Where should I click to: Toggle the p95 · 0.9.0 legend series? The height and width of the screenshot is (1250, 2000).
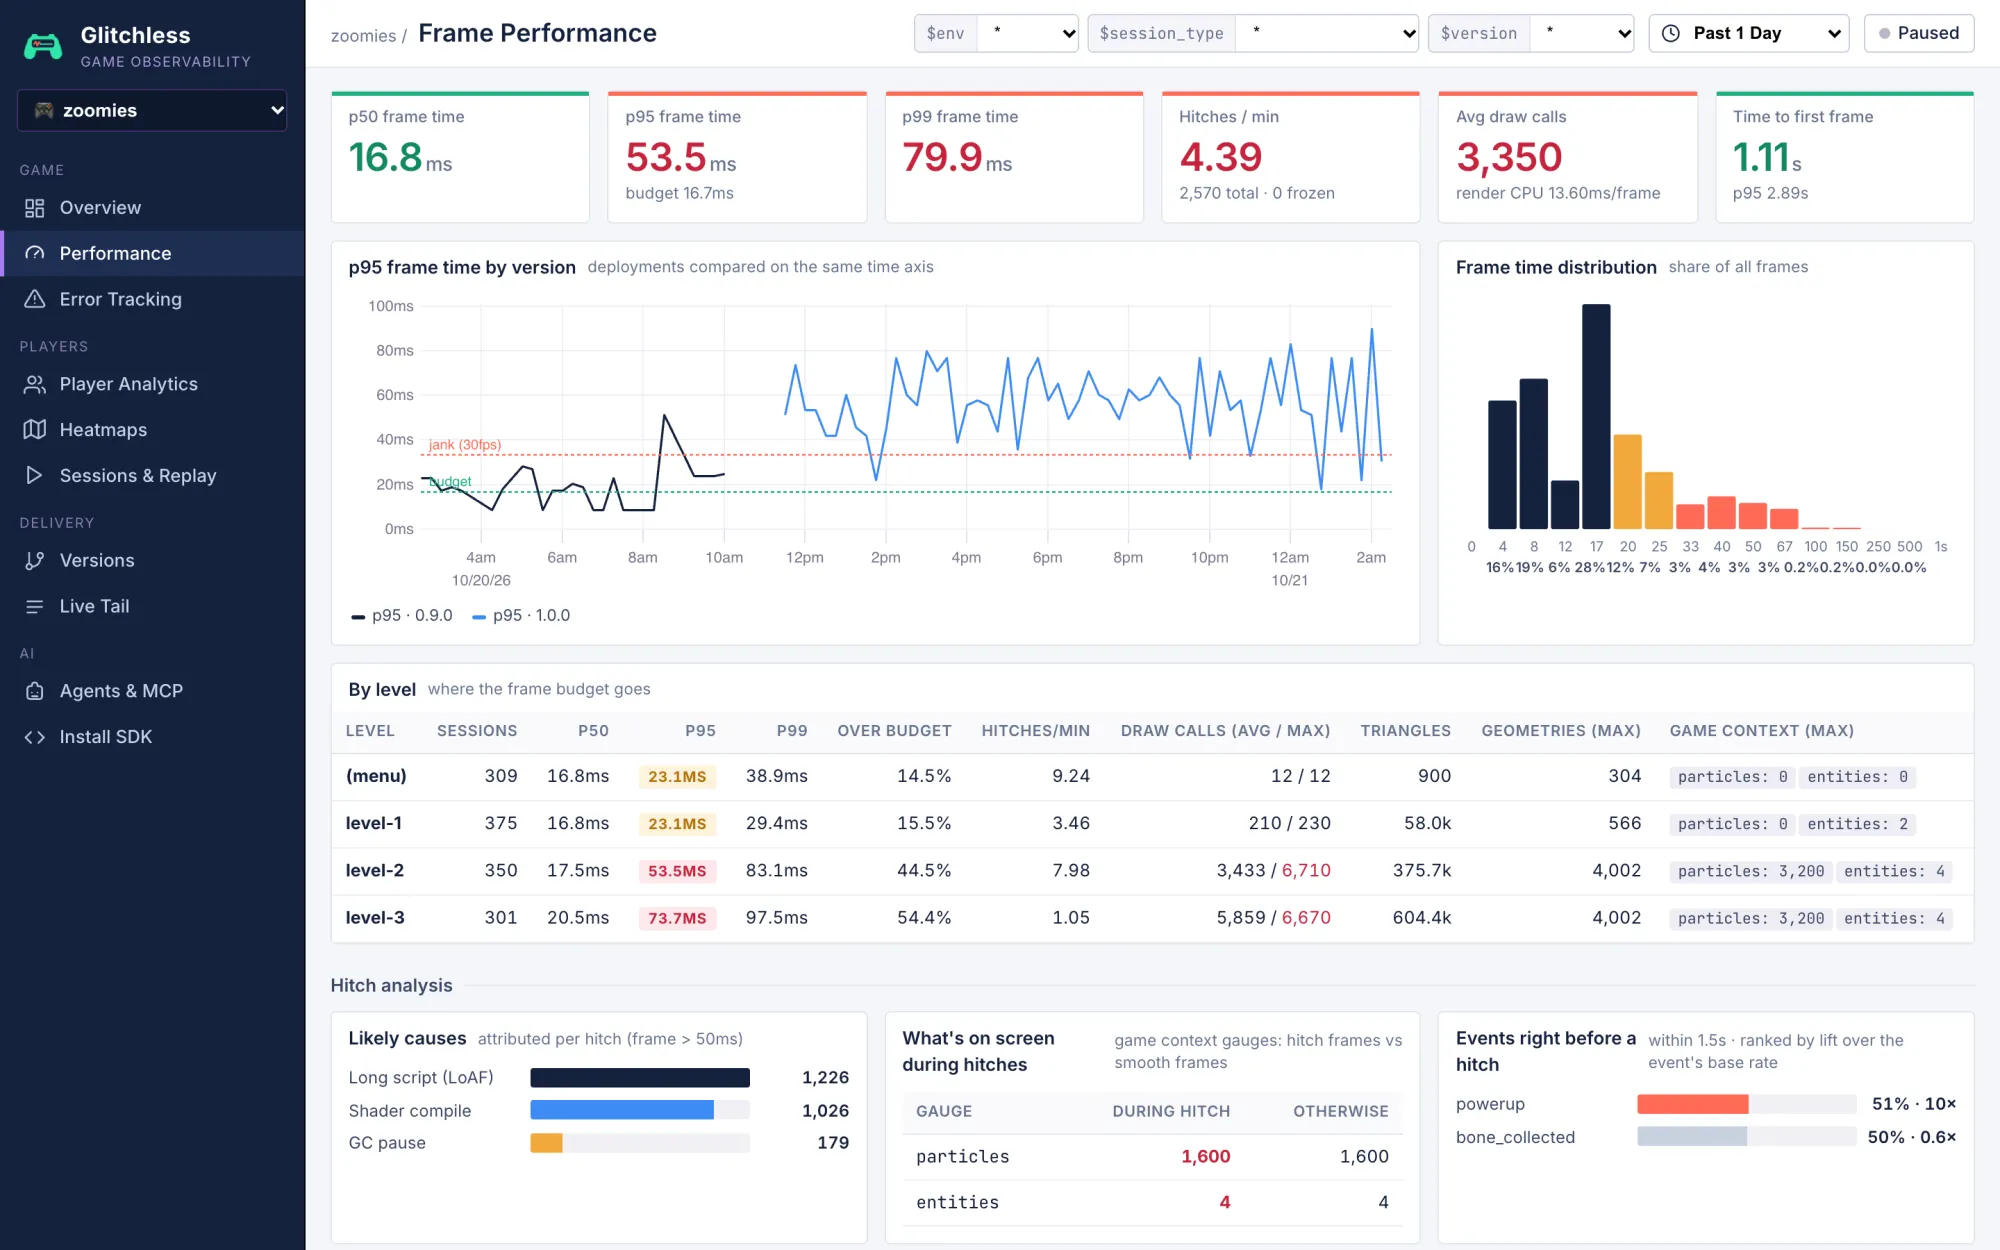pyautogui.click(x=402, y=616)
